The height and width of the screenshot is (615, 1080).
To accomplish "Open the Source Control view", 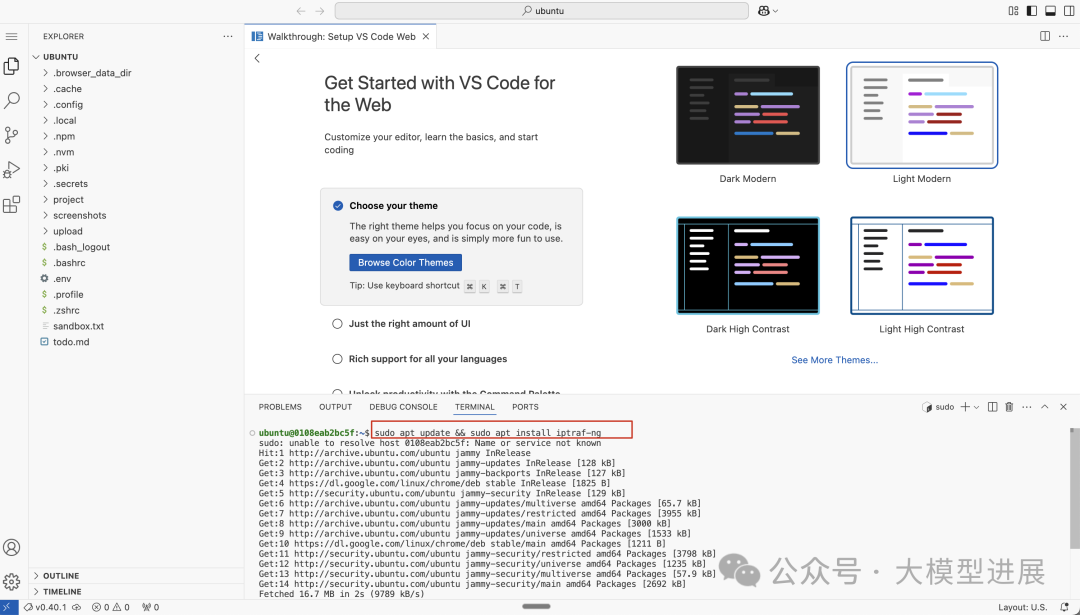I will 12,135.
